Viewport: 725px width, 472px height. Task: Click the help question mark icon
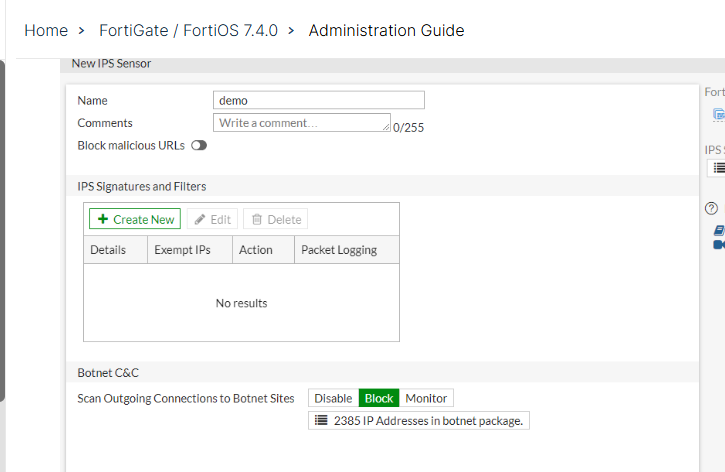coord(712,209)
